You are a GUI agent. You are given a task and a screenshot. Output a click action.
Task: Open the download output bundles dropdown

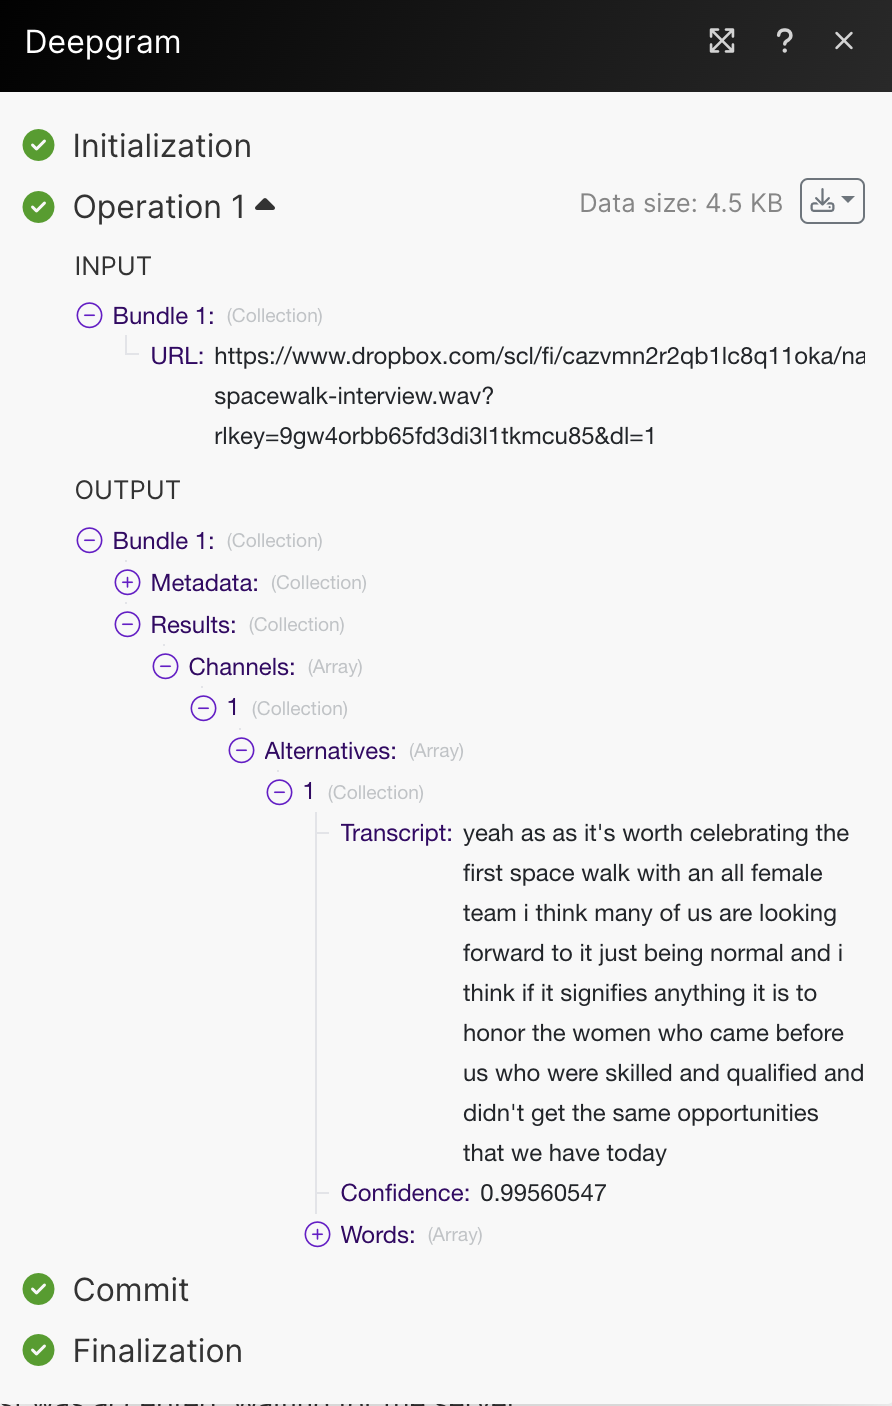click(x=832, y=201)
